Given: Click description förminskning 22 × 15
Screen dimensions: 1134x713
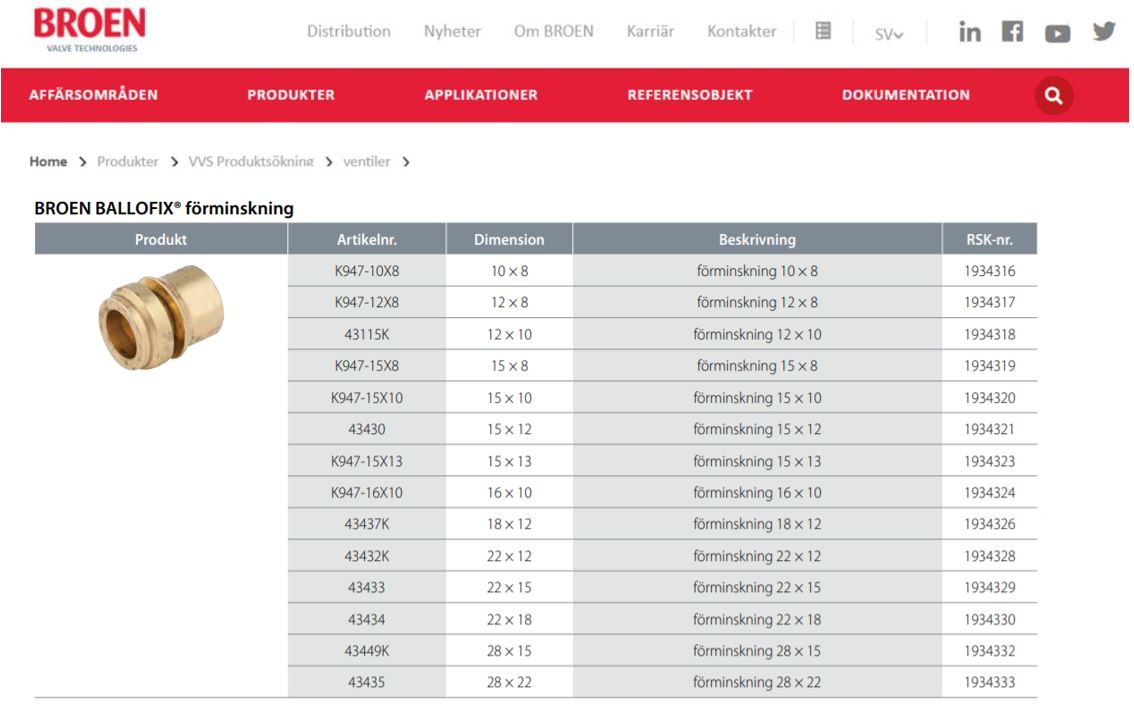Looking at the screenshot, I should coord(757,587).
